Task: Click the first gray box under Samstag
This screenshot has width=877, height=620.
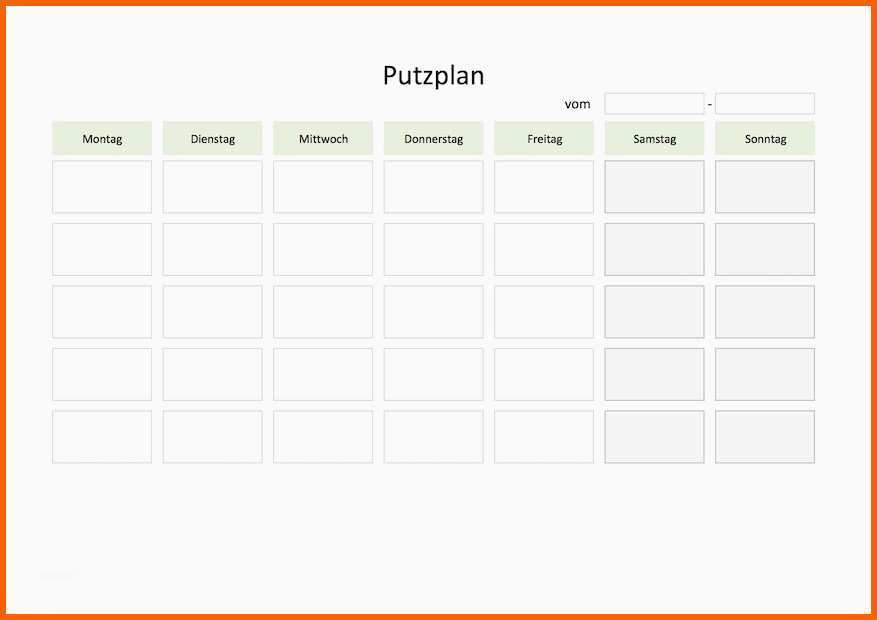Action: [x=654, y=187]
